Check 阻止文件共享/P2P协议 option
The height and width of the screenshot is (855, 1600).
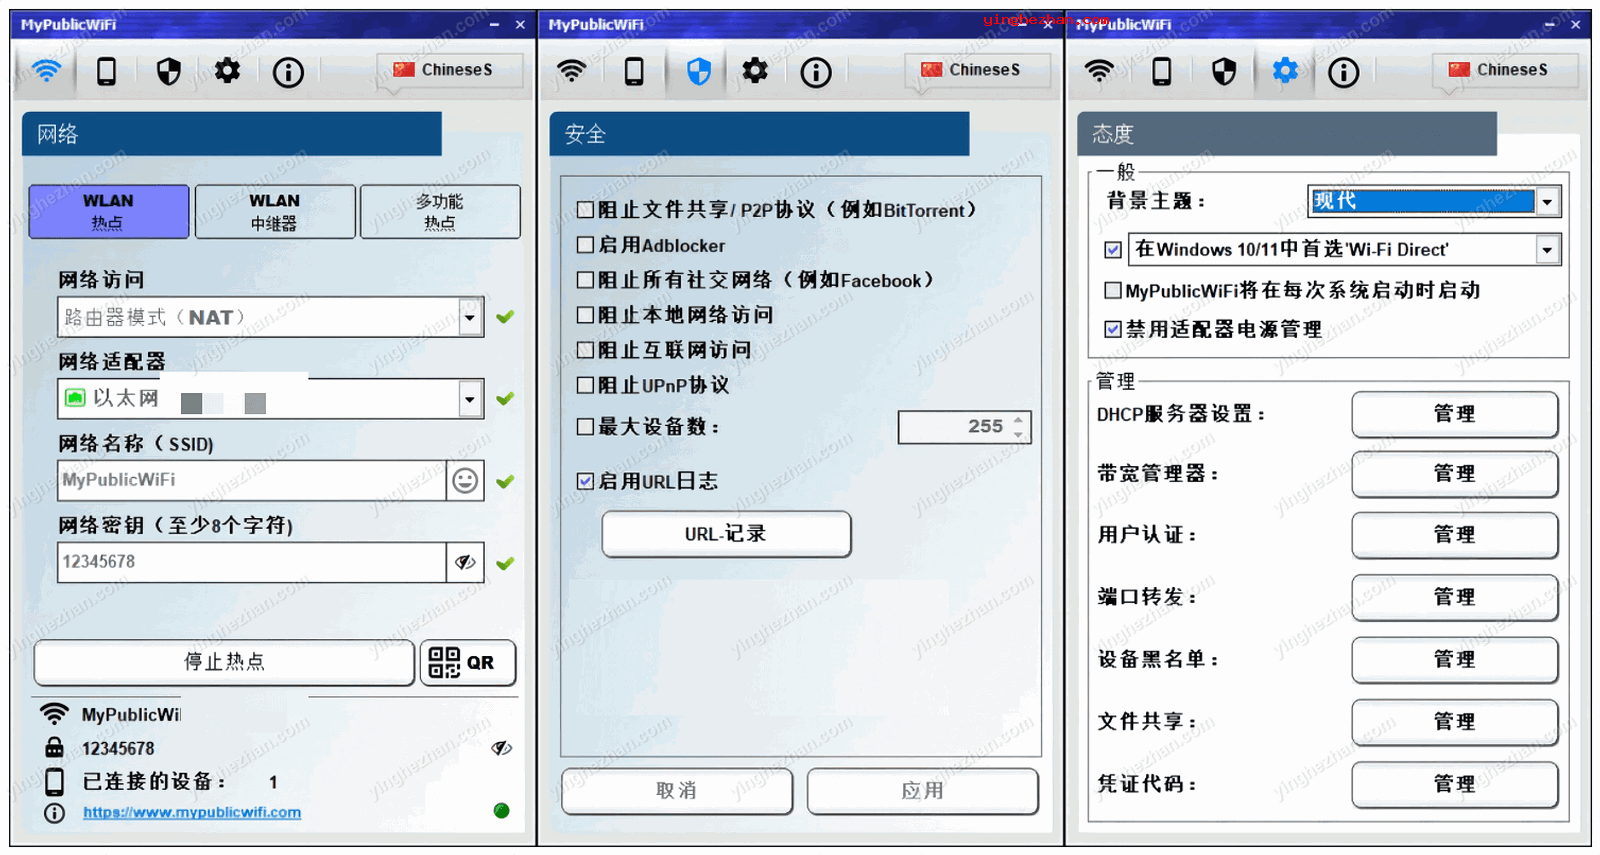[x=586, y=210]
